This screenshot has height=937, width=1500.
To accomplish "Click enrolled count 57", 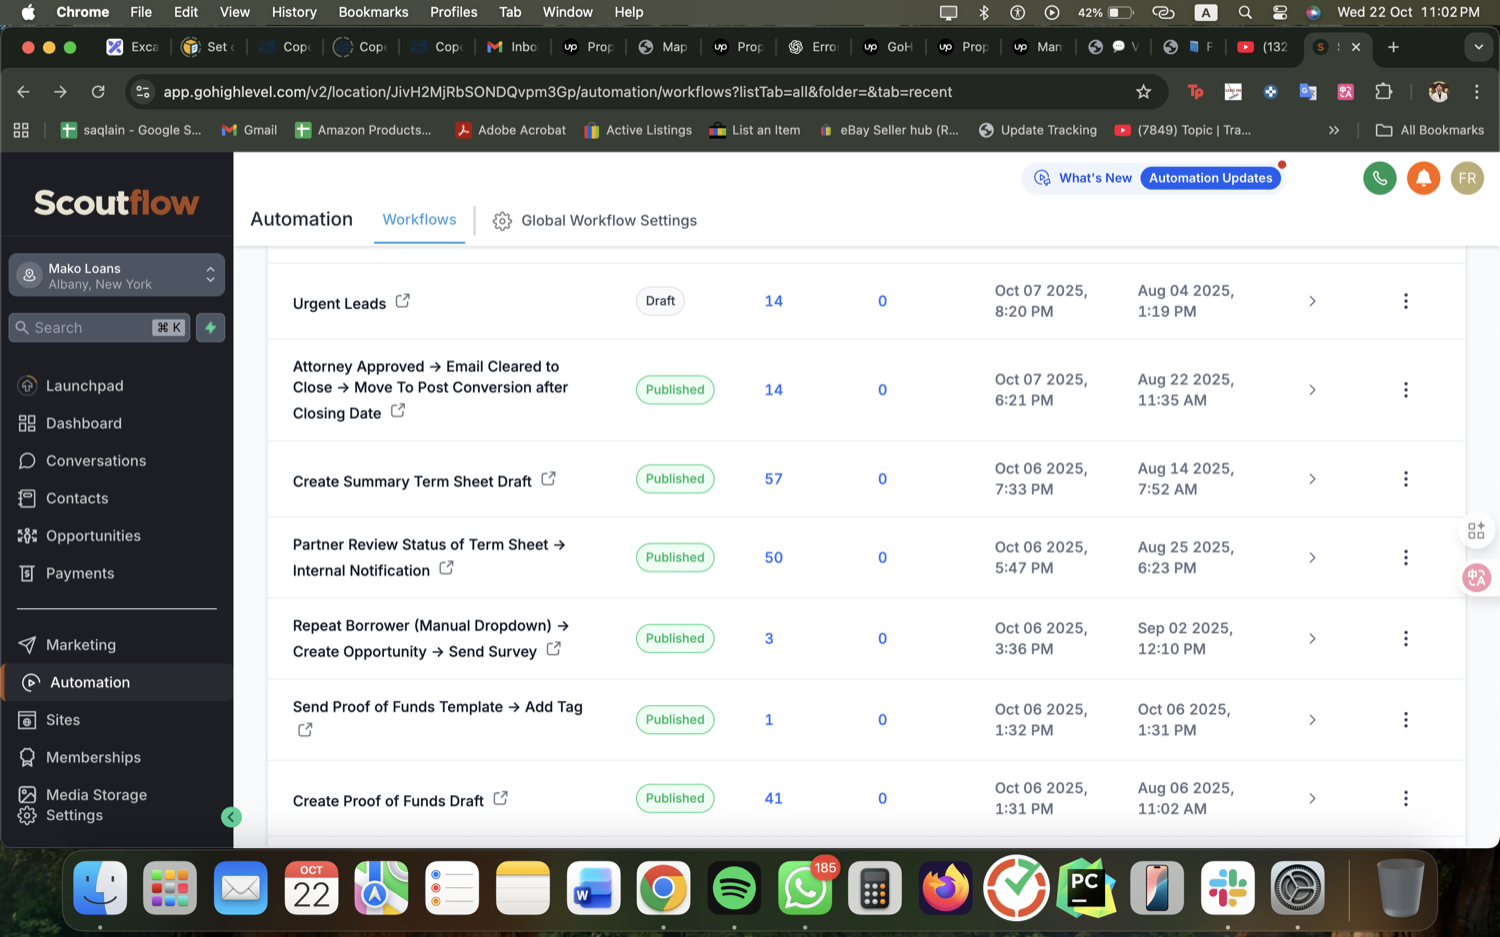I will 773,479.
